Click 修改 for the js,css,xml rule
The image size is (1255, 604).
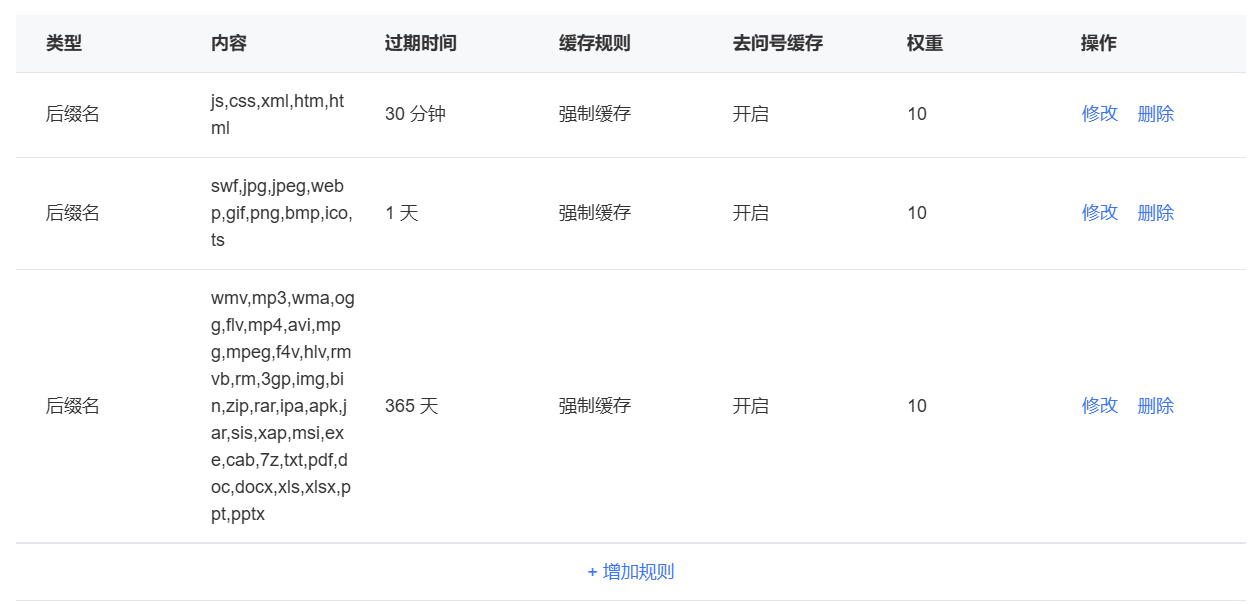point(1100,114)
